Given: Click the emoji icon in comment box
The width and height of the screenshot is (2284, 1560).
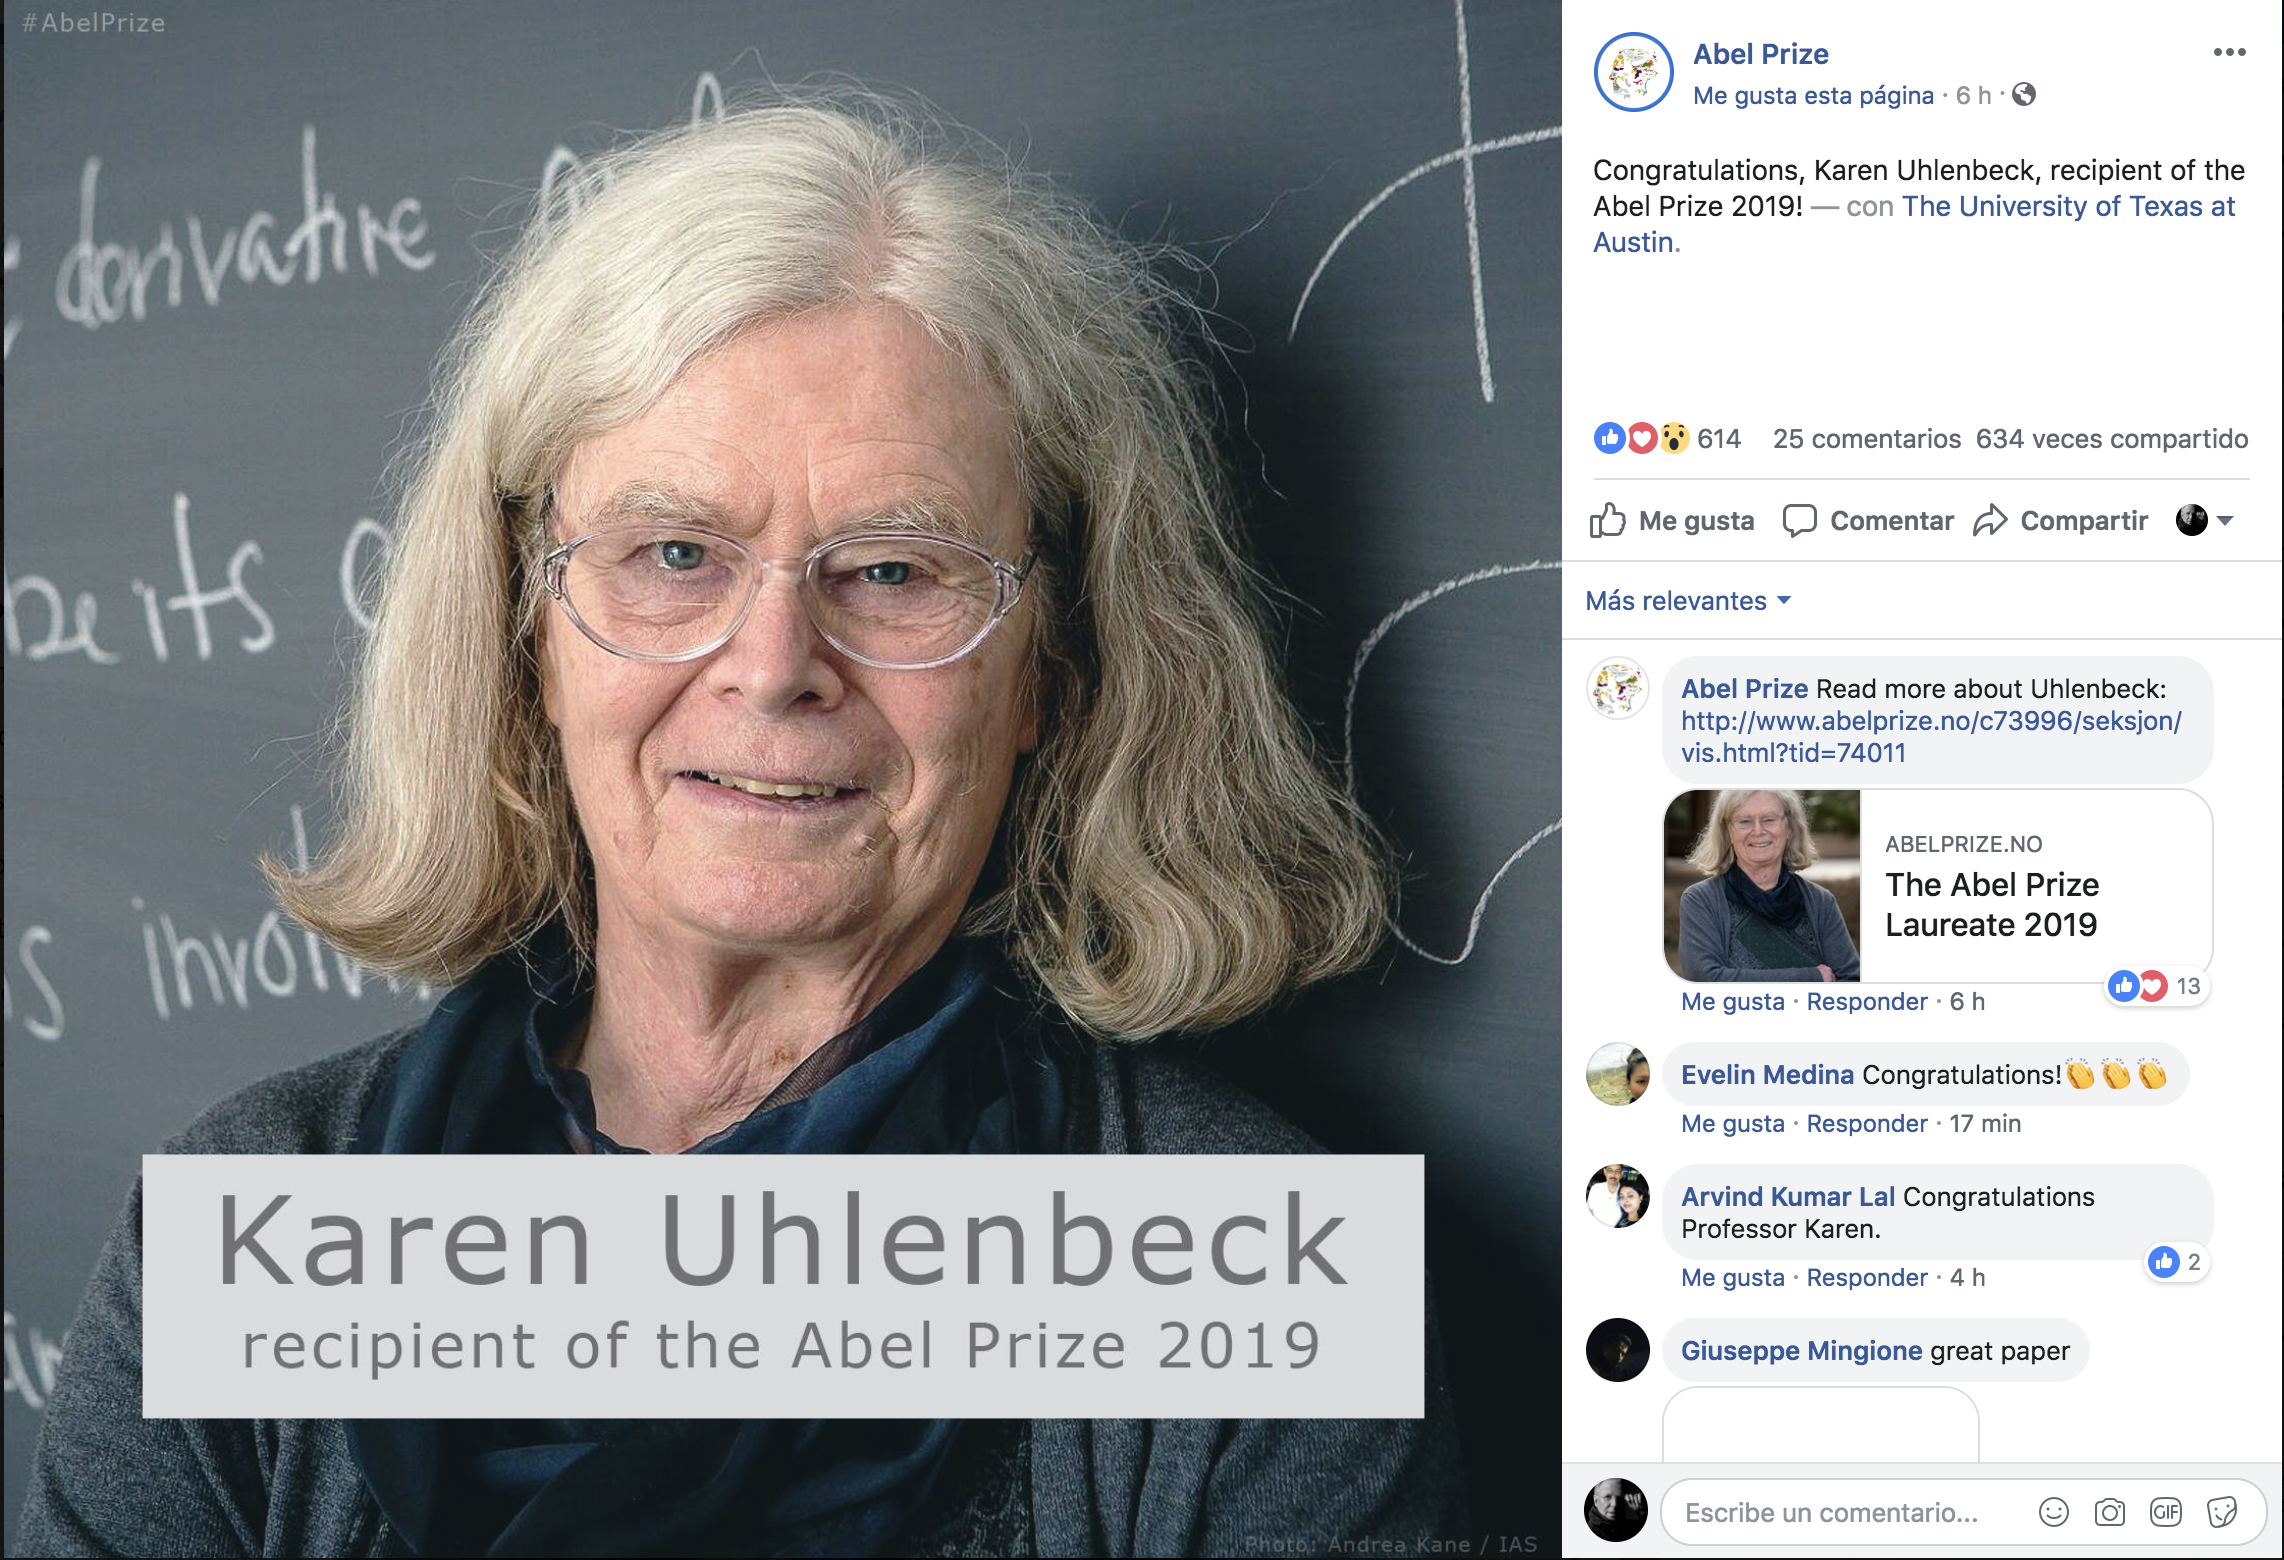Looking at the screenshot, I should [2053, 1512].
